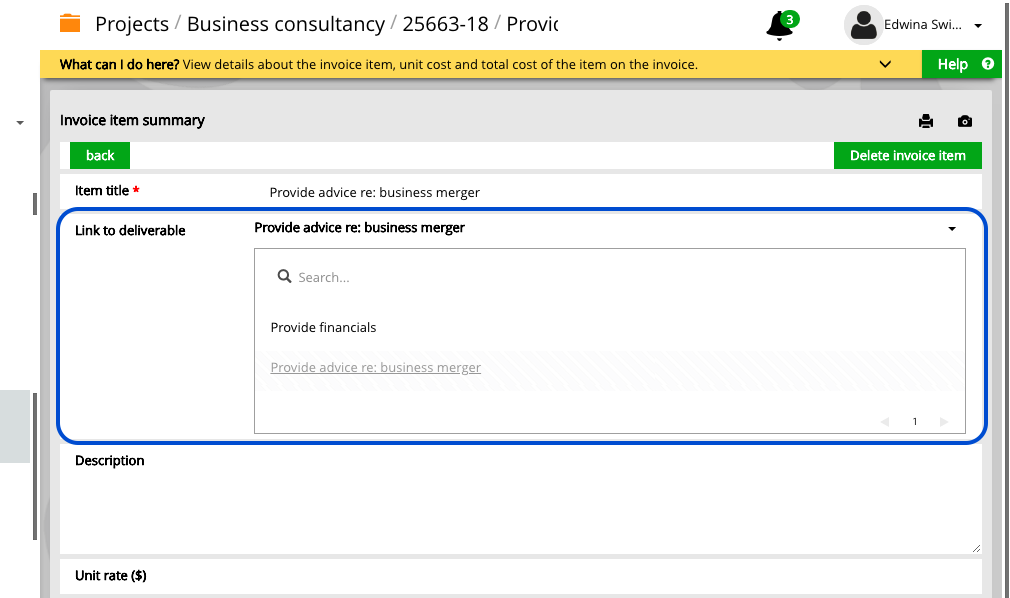
Task: Take a snapshot with the camera icon
Action: click(x=964, y=121)
